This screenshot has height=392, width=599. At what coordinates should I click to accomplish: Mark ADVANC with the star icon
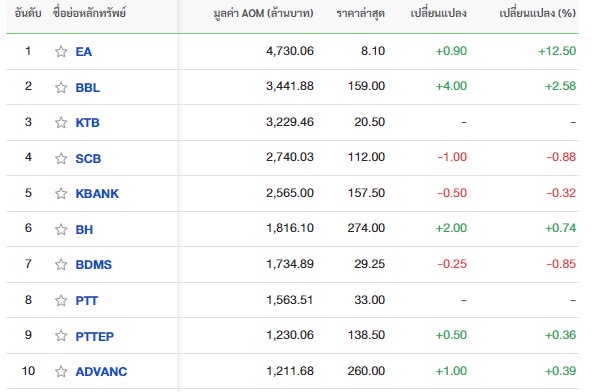pyautogui.click(x=61, y=371)
